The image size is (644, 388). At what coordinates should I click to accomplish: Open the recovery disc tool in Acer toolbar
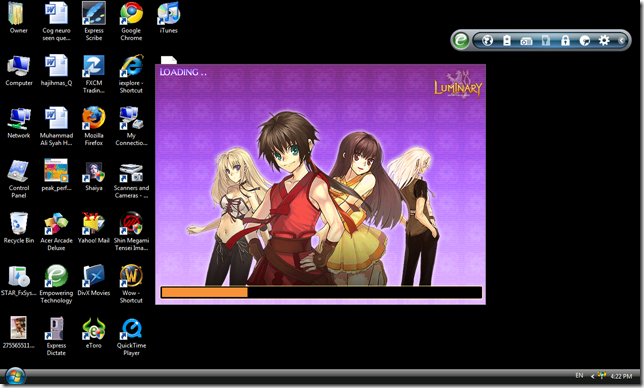pyautogui.click(x=584, y=40)
